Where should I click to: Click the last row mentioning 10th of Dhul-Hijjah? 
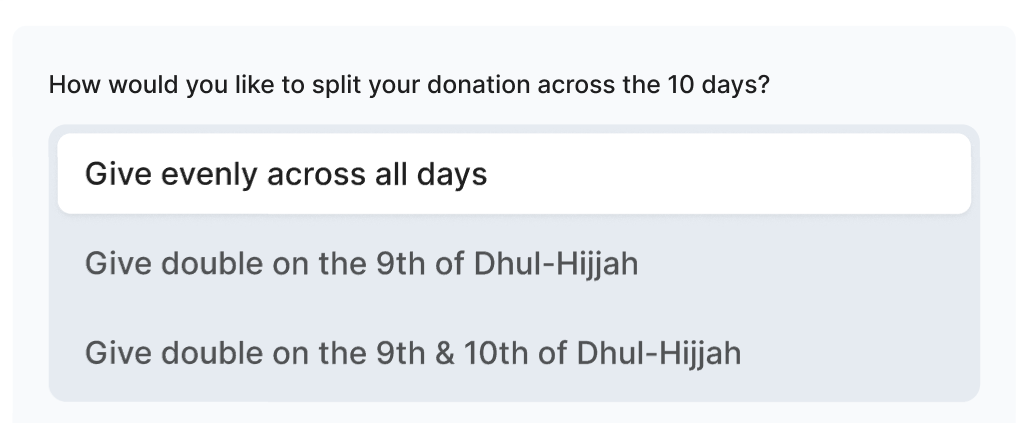(x=514, y=353)
